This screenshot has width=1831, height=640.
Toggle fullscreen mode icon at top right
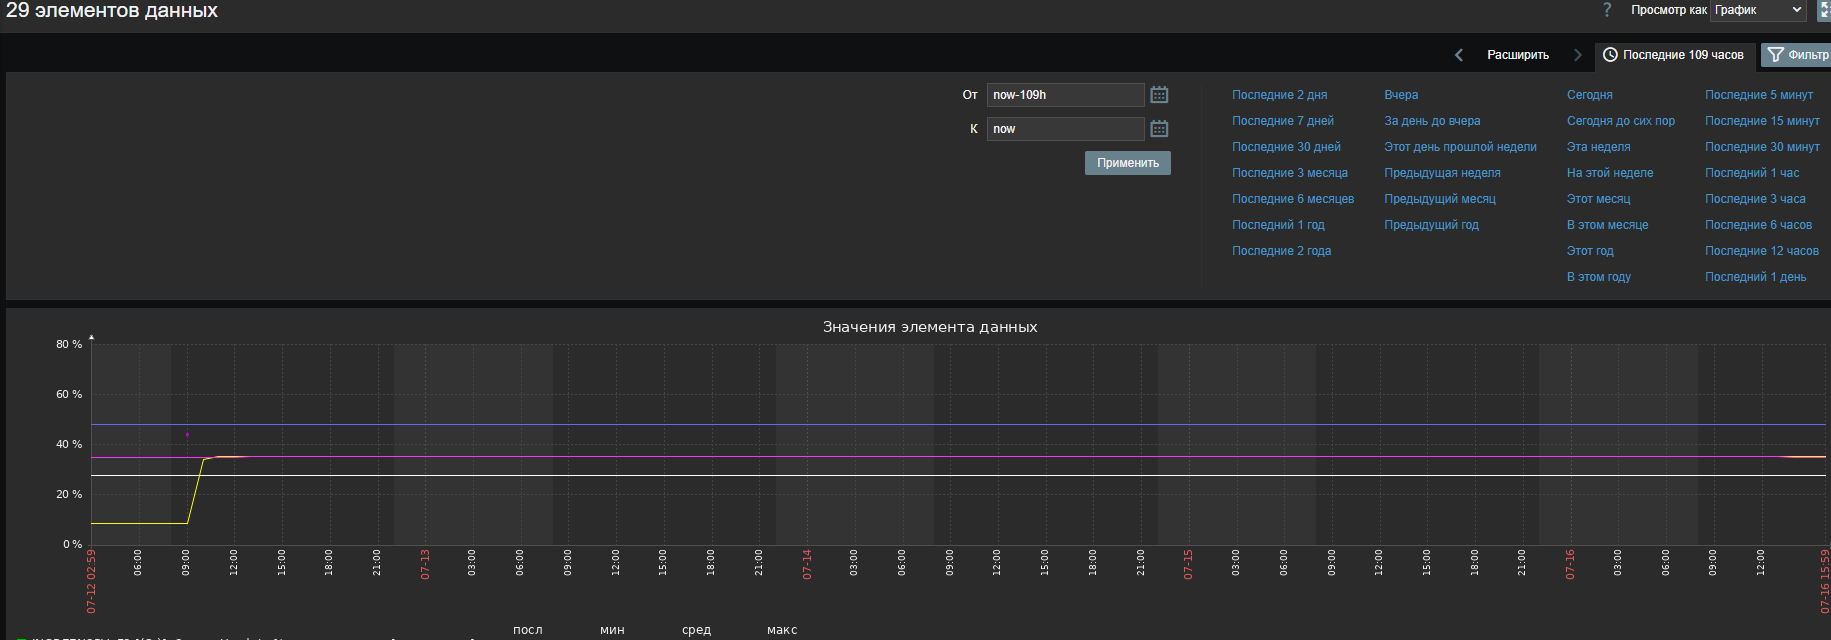click(x=1823, y=11)
